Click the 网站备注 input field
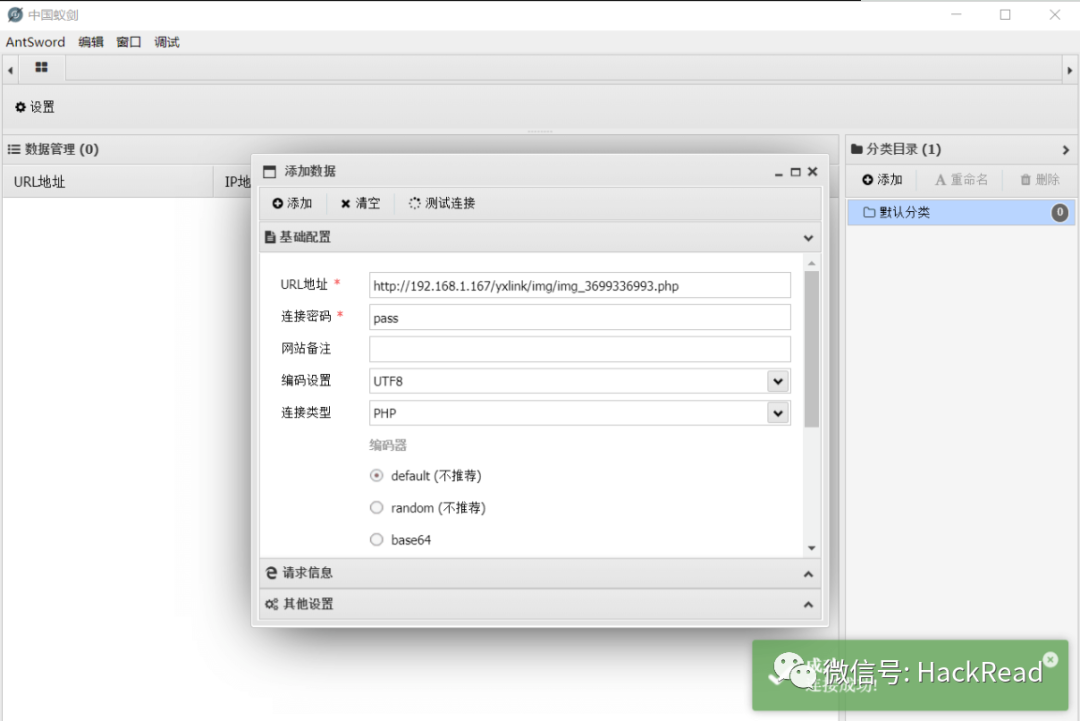This screenshot has width=1080, height=721. pyautogui.click(x=579, y=349)
